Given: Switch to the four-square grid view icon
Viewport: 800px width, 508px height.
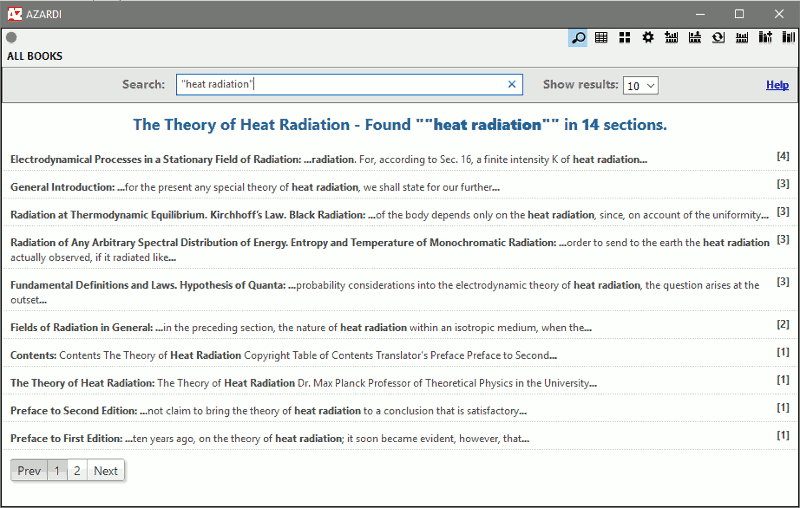Looking at the screenshot, I should [624, 37].
